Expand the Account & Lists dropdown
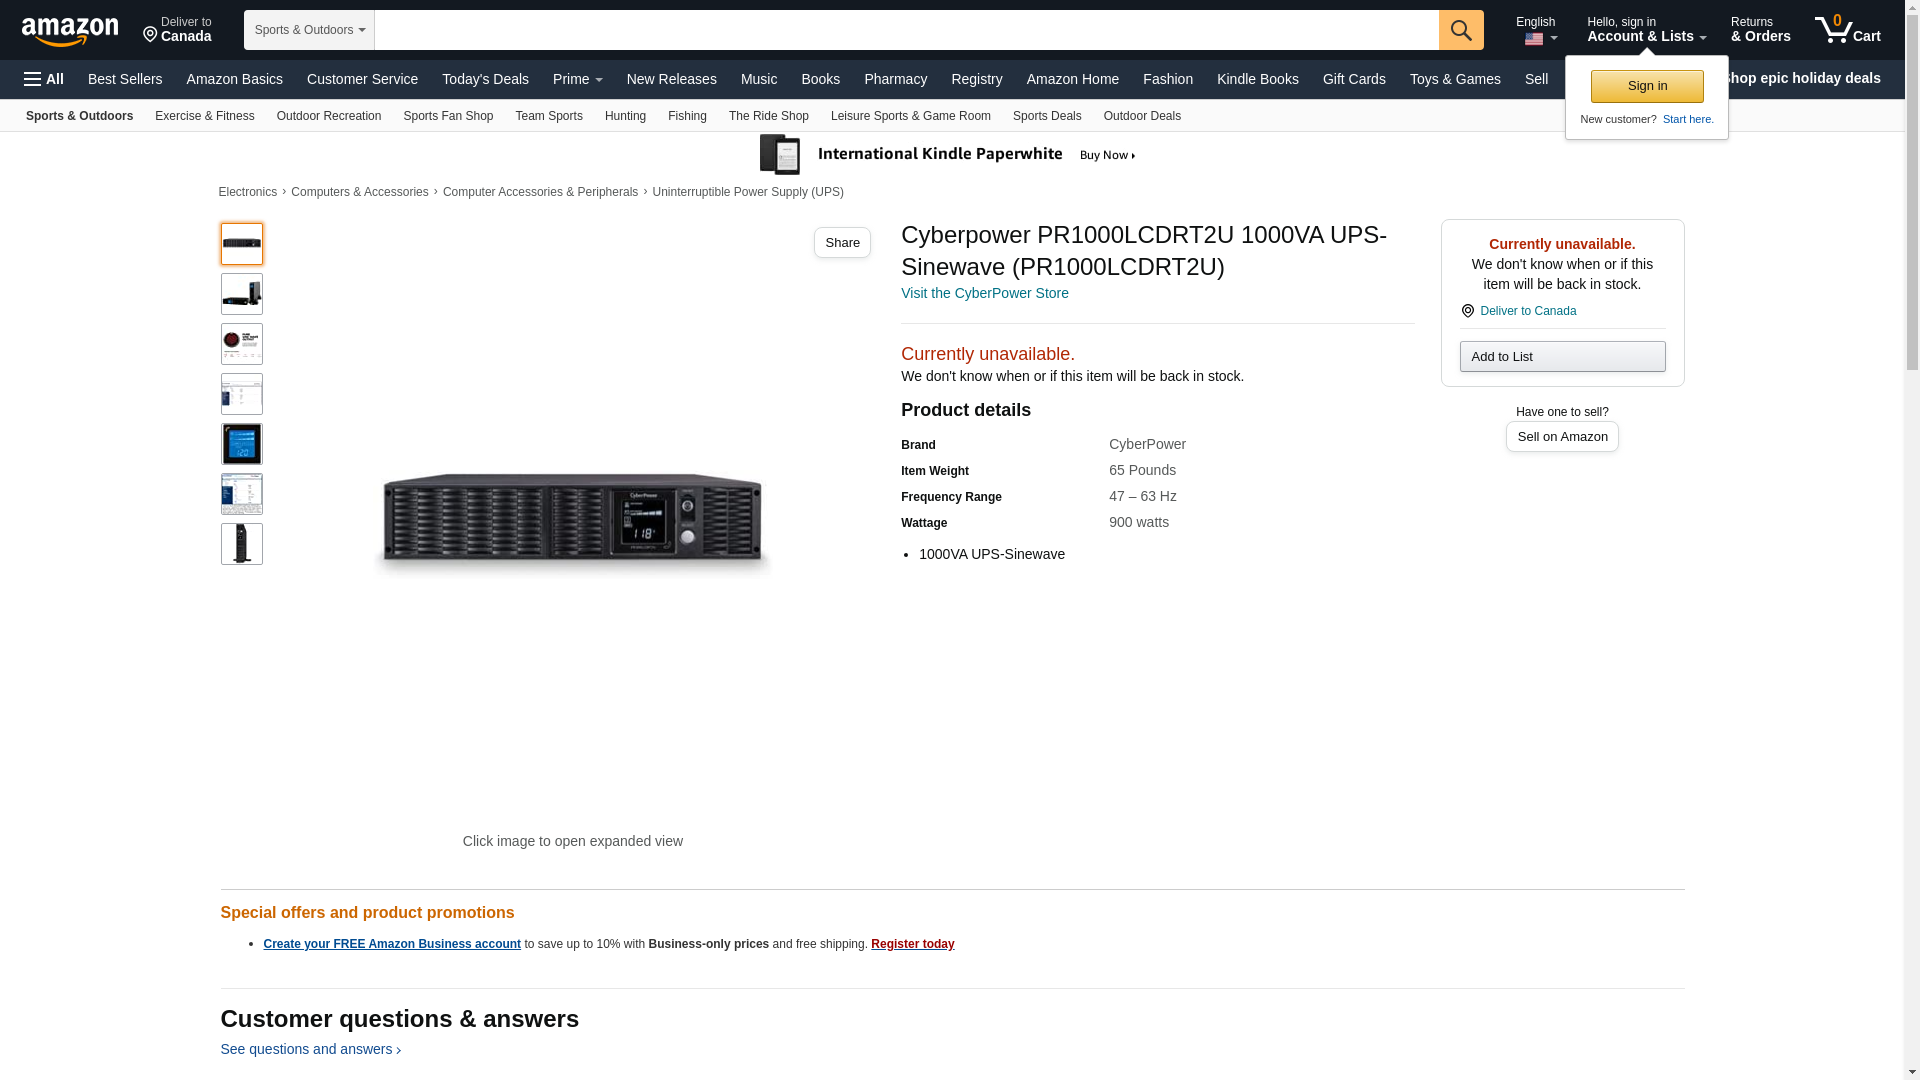 [x=1646, y=30]
